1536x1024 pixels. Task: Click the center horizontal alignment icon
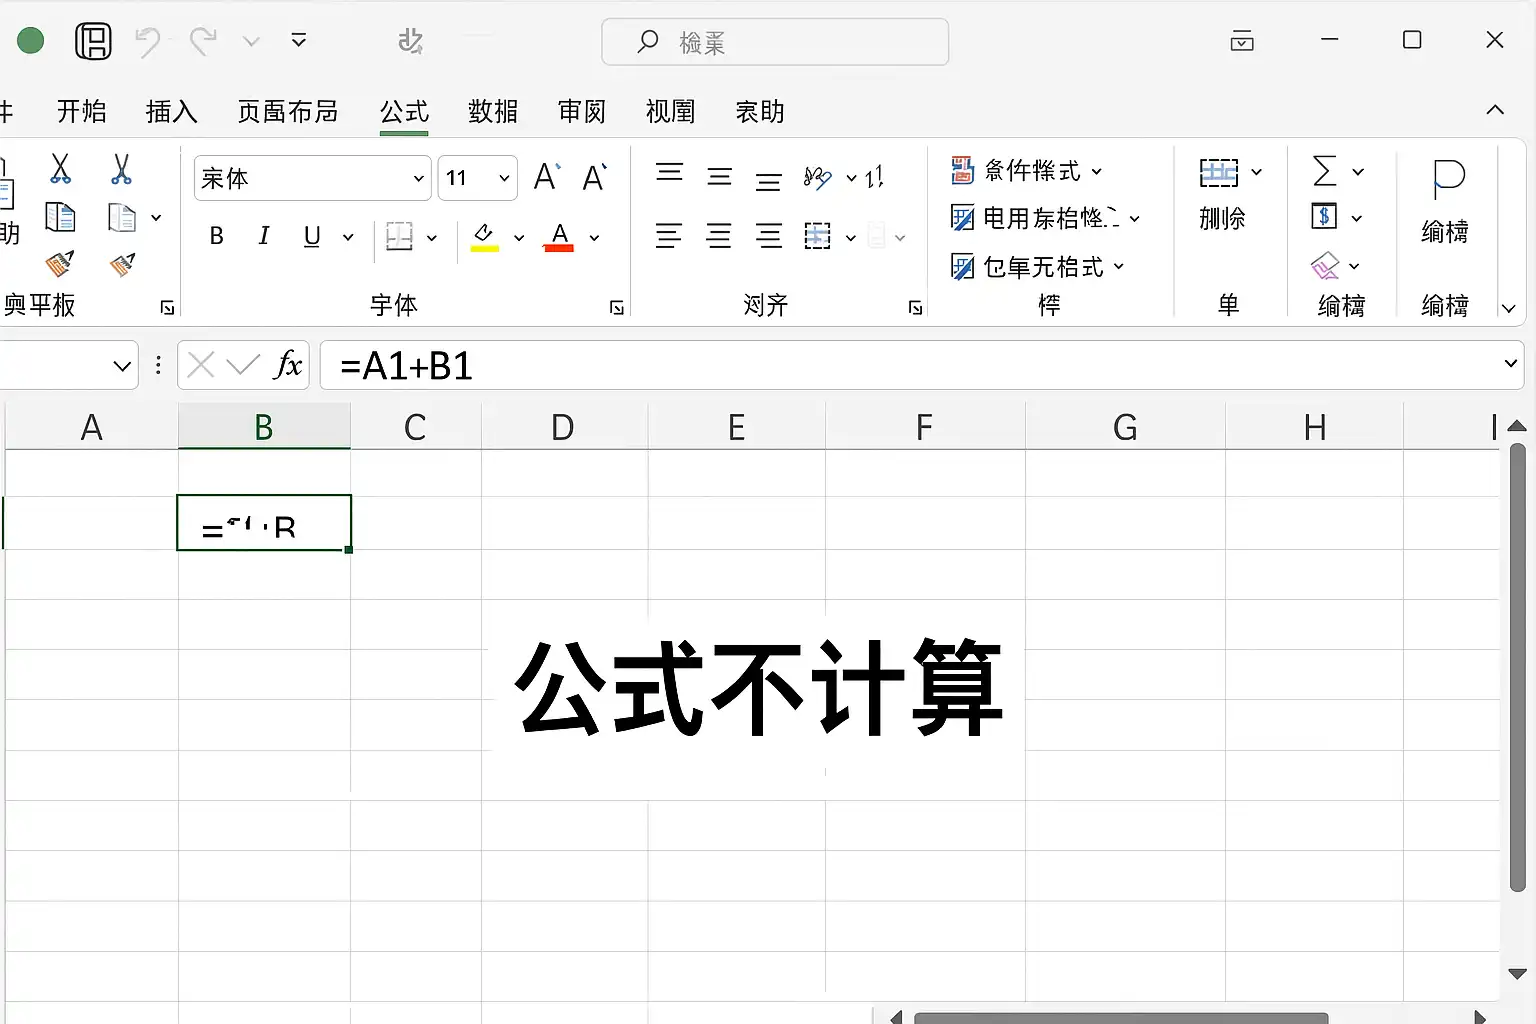(718, 236)
